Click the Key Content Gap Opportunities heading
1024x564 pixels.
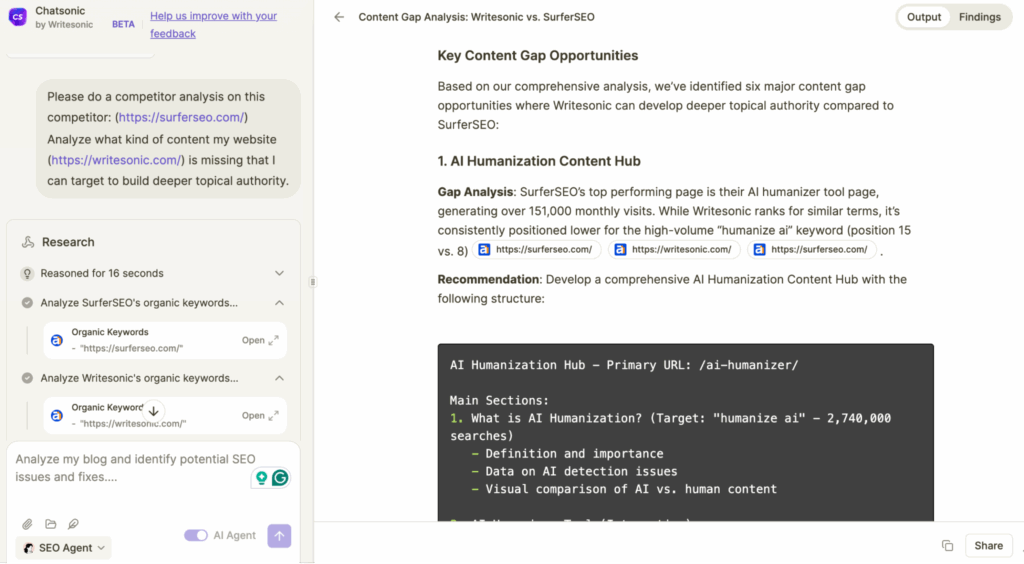(537, 55)
